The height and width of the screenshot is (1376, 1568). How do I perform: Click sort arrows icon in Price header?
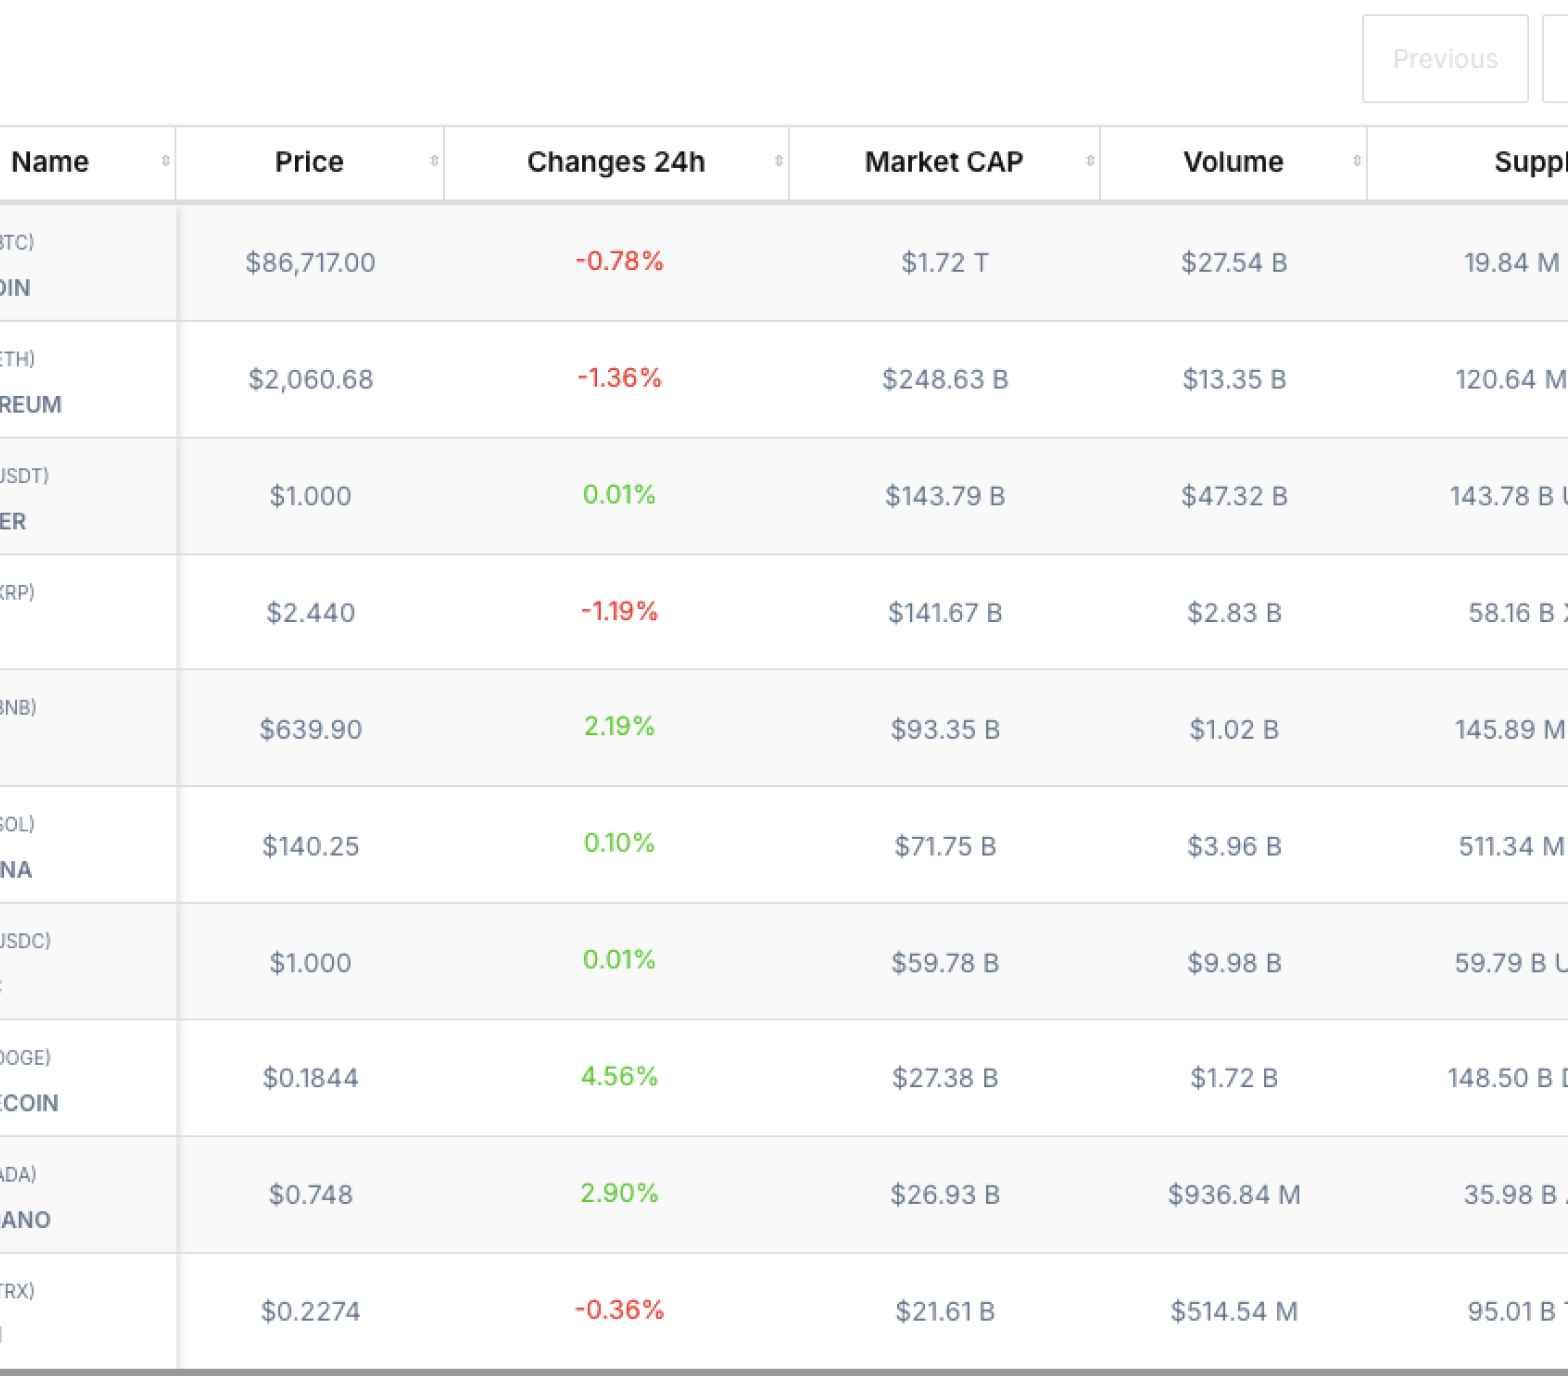[x=435, y=161]
